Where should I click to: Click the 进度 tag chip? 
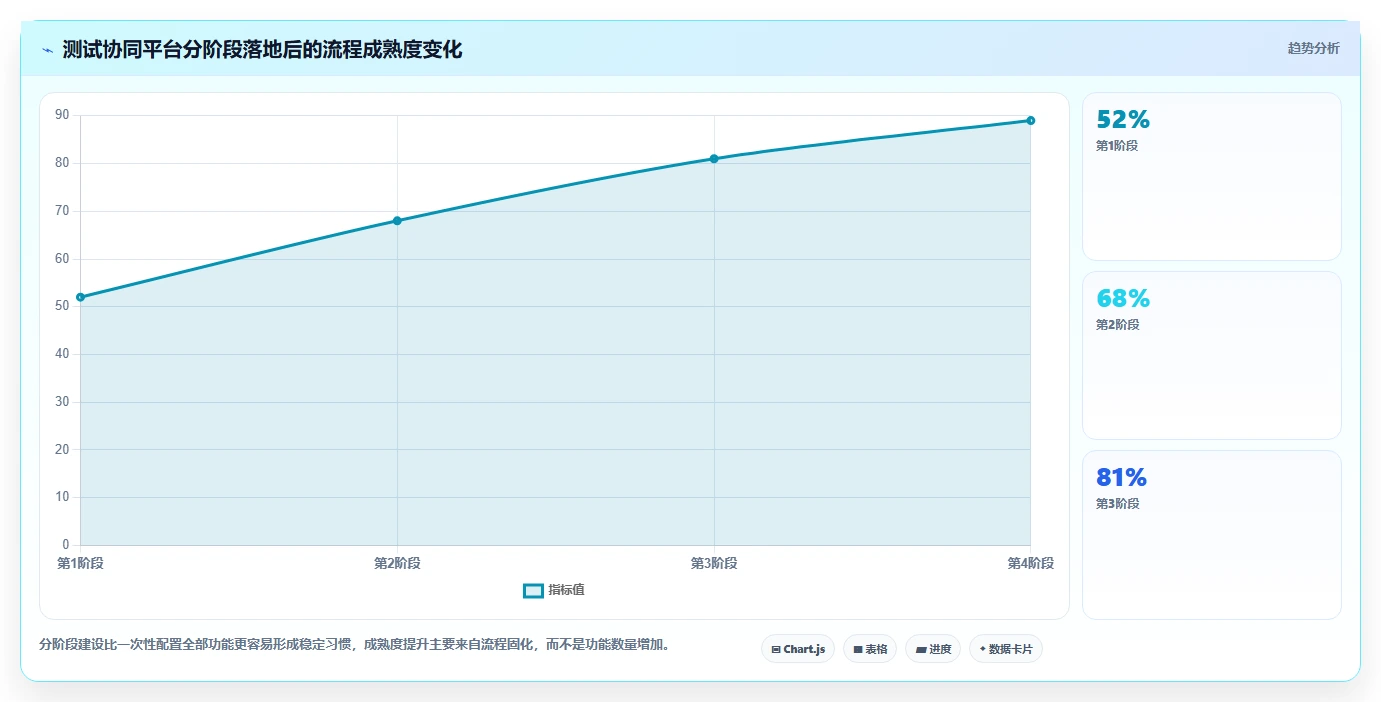[x=933, y=649]
